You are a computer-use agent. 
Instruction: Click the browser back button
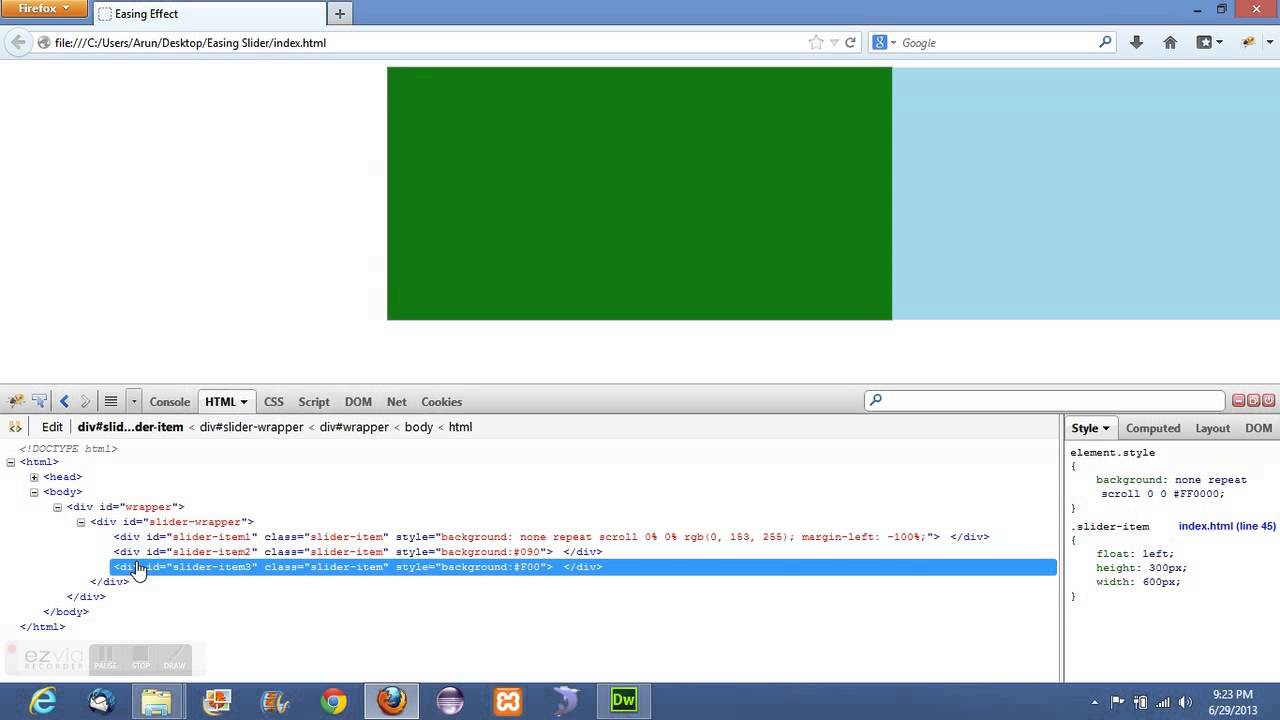point(17,42)
